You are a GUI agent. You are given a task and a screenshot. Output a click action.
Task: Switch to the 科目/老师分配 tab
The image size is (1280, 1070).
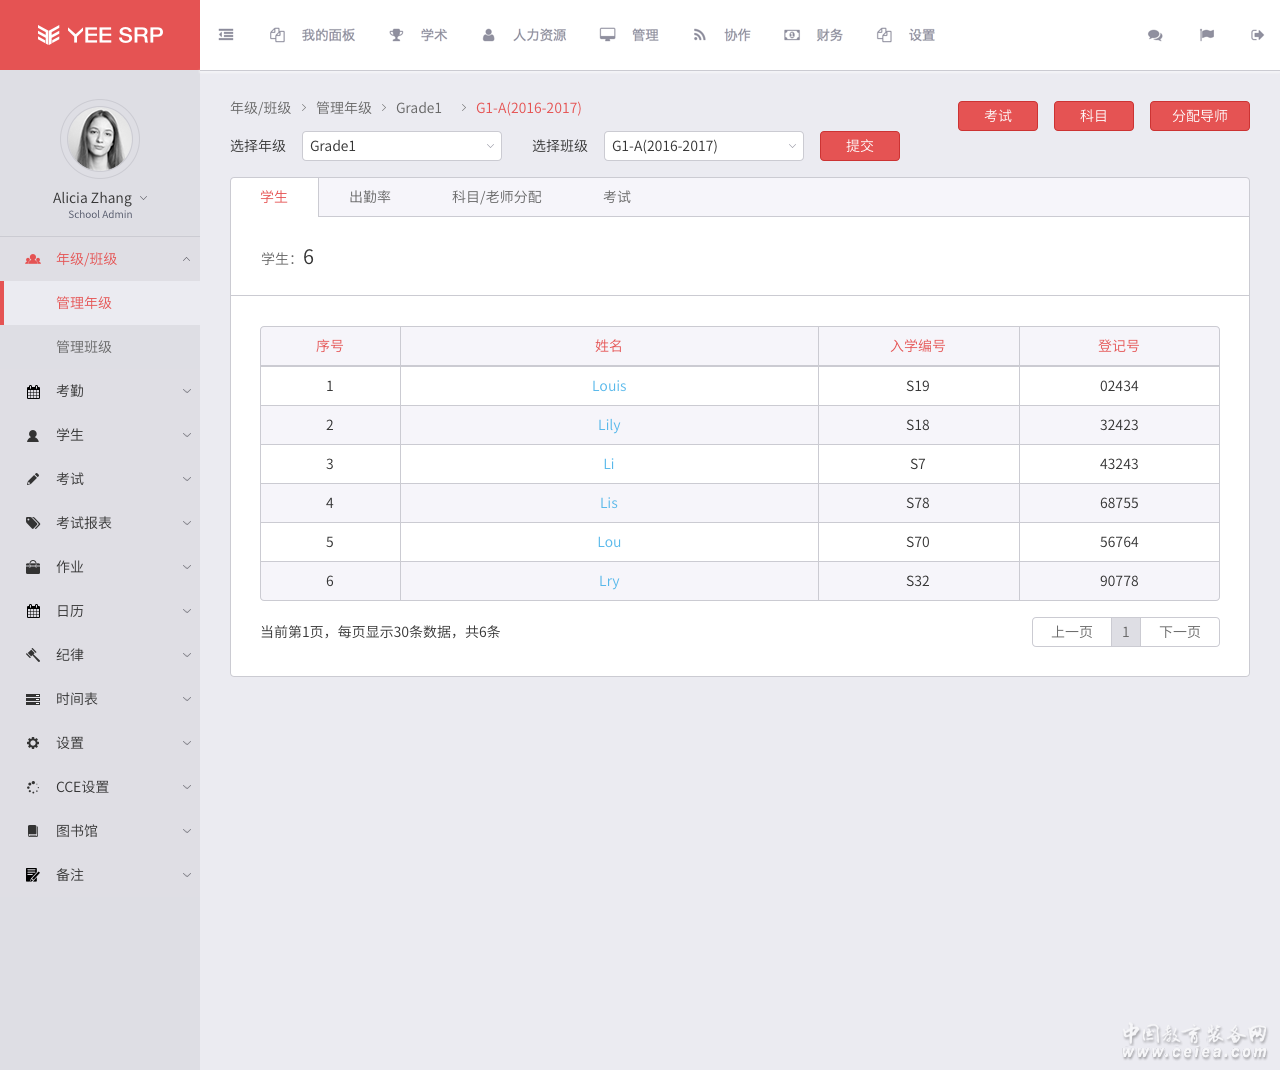(x=496, y=197)
